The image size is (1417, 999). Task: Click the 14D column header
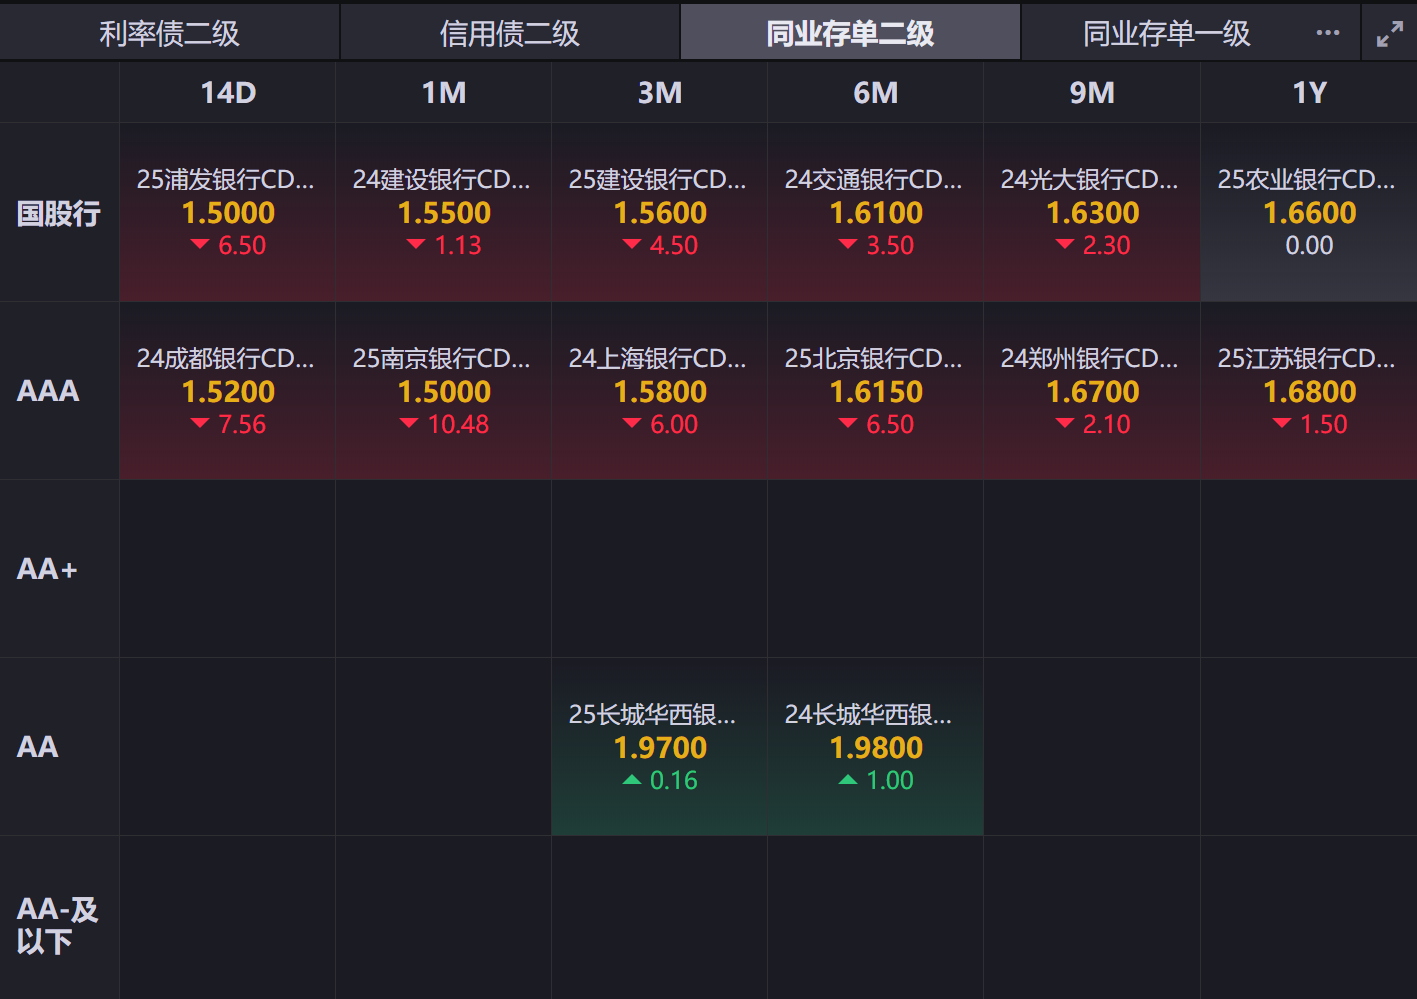228,93
